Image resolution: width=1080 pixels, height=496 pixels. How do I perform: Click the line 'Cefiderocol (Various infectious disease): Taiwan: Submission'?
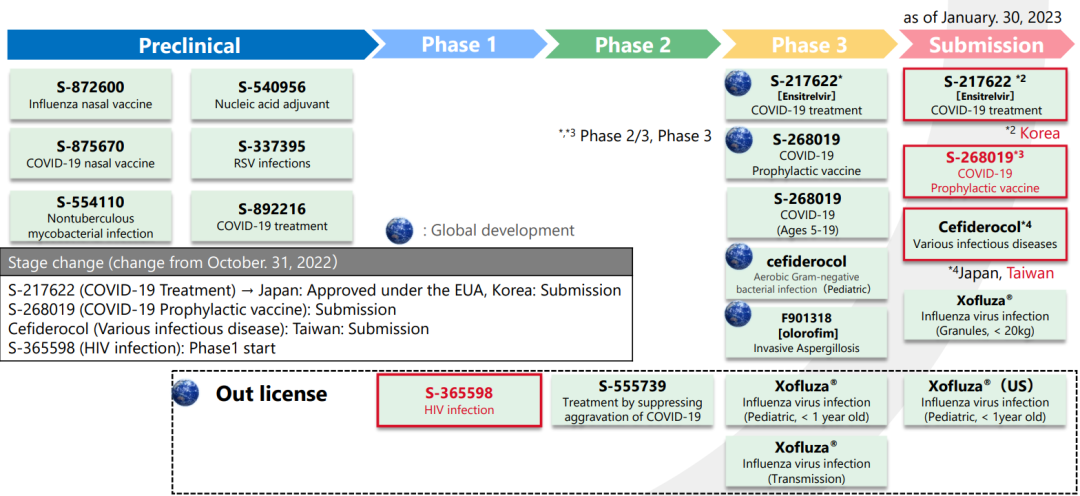[x=220, y=329]
